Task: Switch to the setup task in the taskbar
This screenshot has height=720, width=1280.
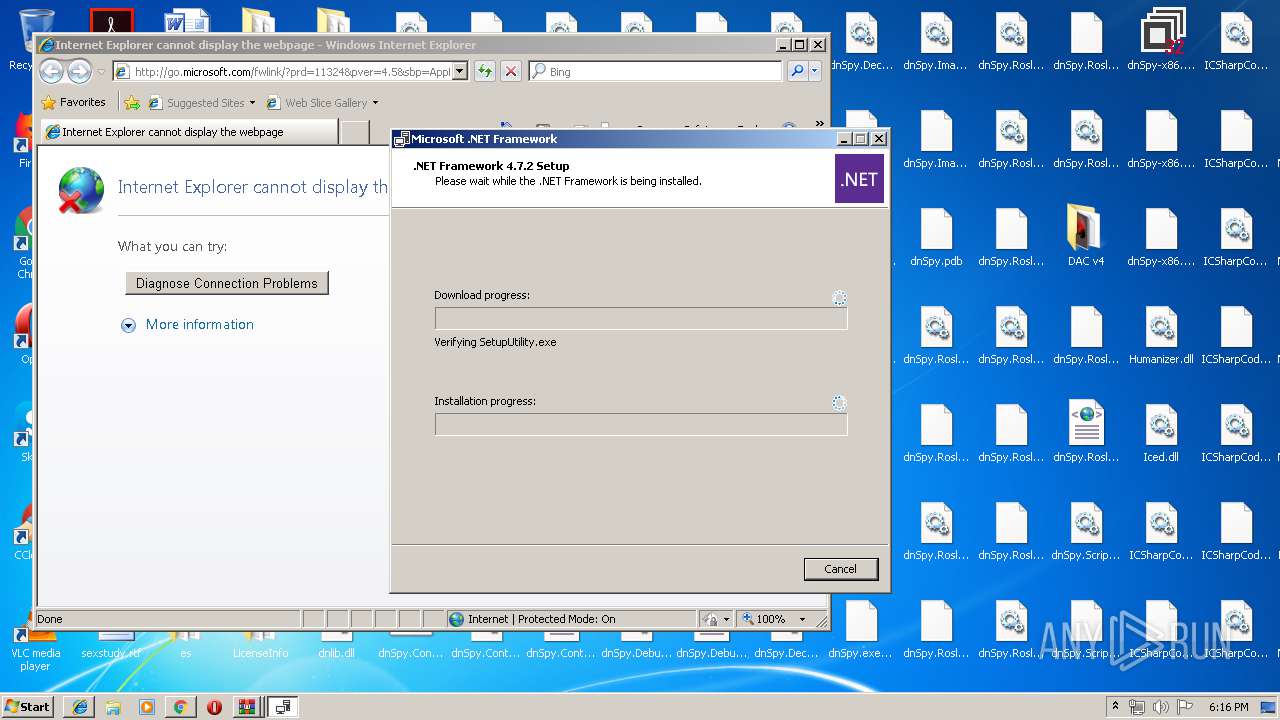Action: click(283, 706)
